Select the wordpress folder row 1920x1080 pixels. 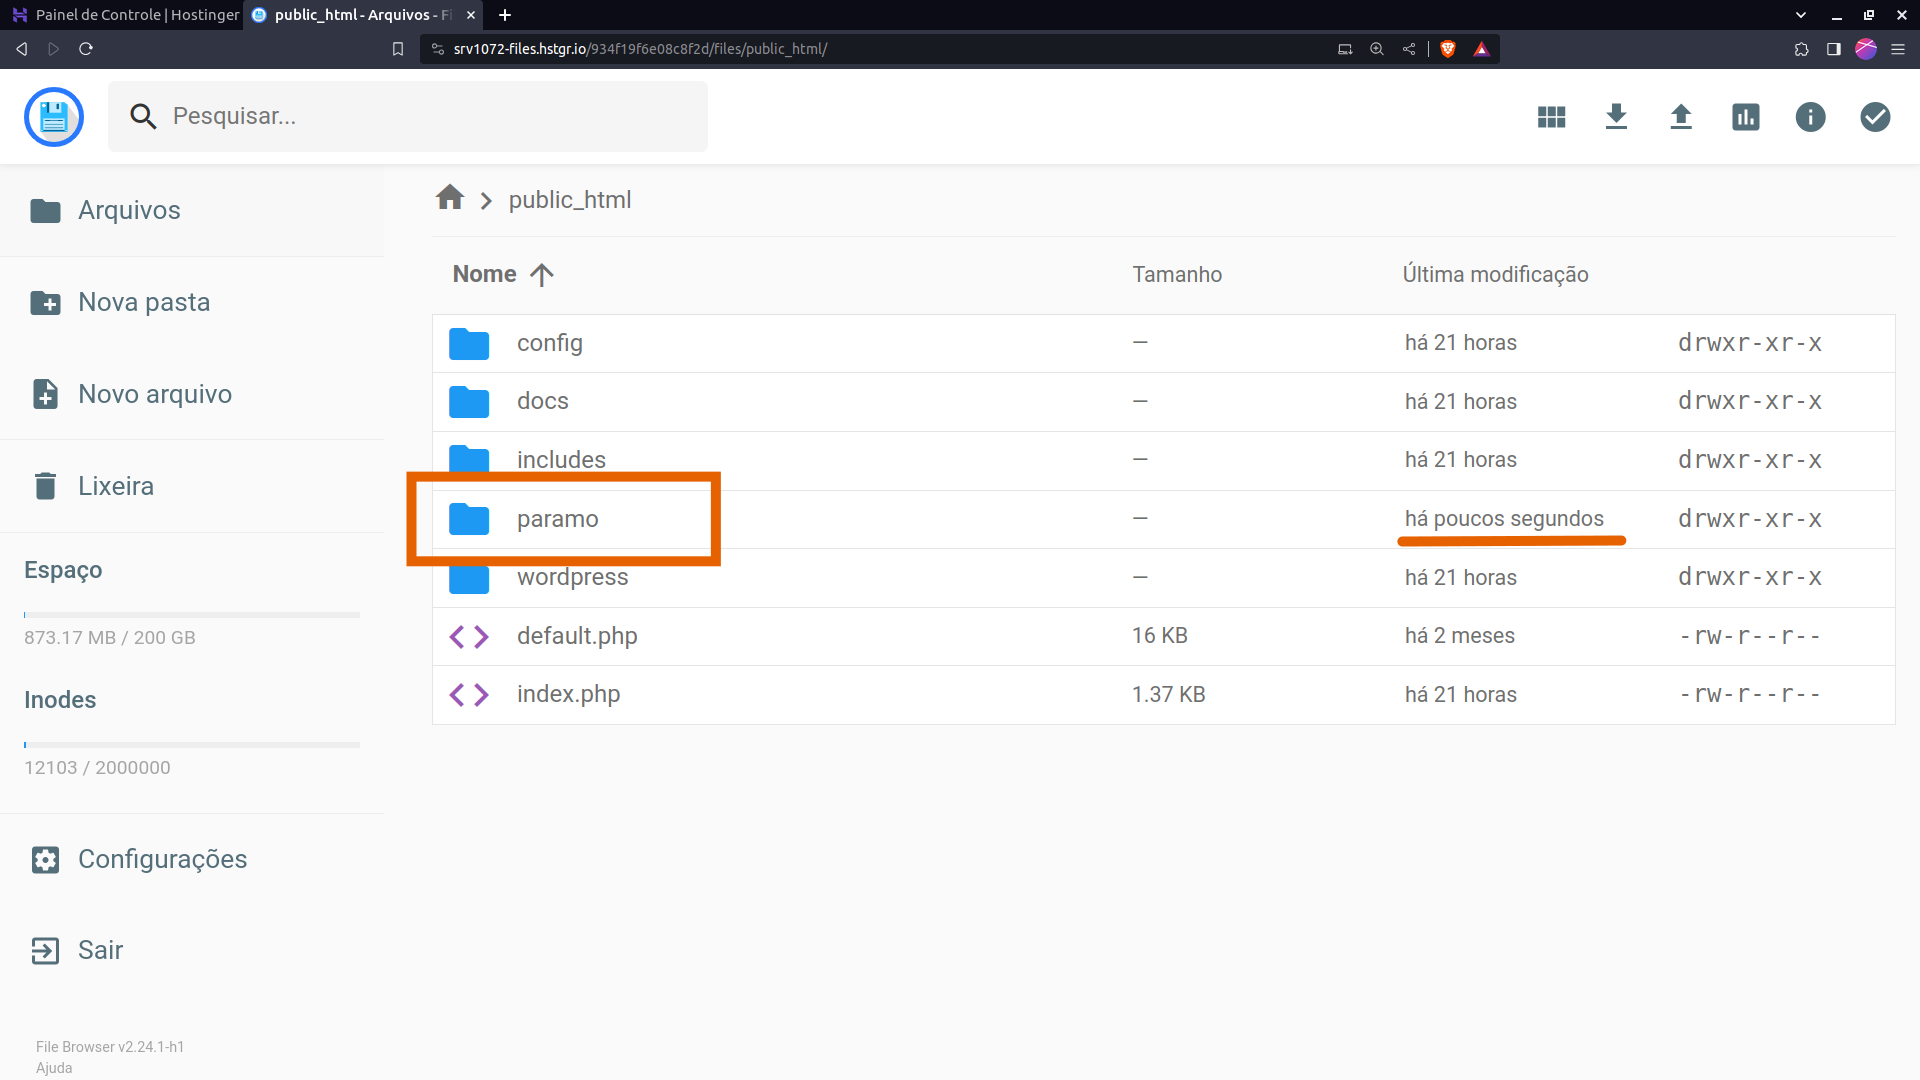[x=1164, y=578]
